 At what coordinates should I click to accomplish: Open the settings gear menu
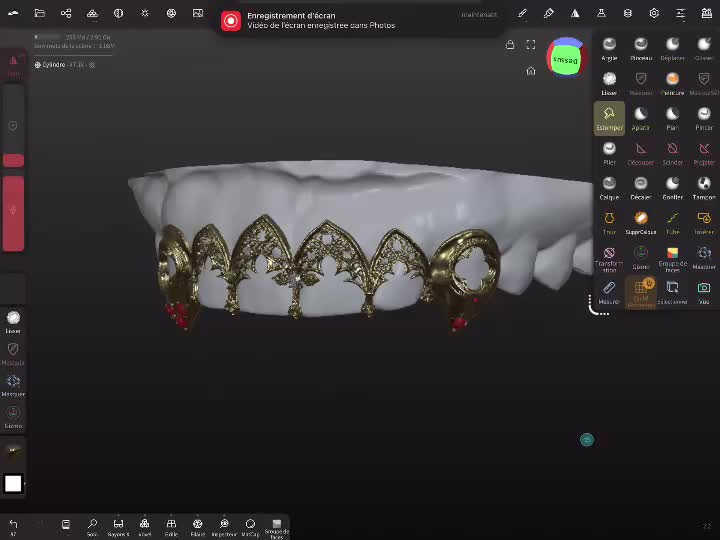654,14
